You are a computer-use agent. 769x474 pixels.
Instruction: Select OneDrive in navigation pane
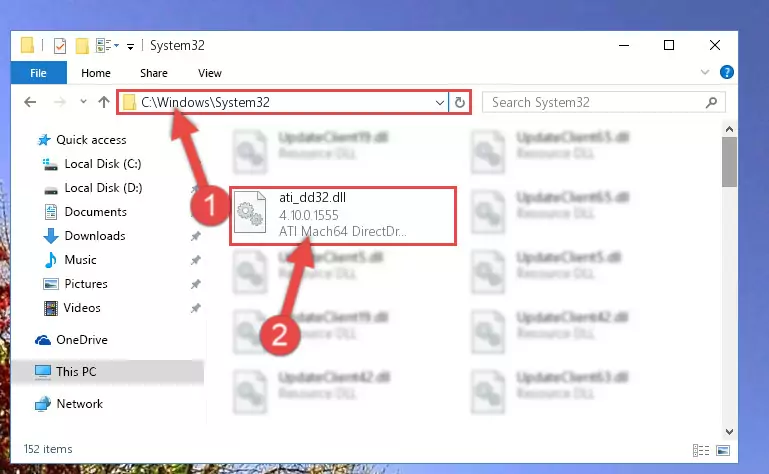coord(81,340)
